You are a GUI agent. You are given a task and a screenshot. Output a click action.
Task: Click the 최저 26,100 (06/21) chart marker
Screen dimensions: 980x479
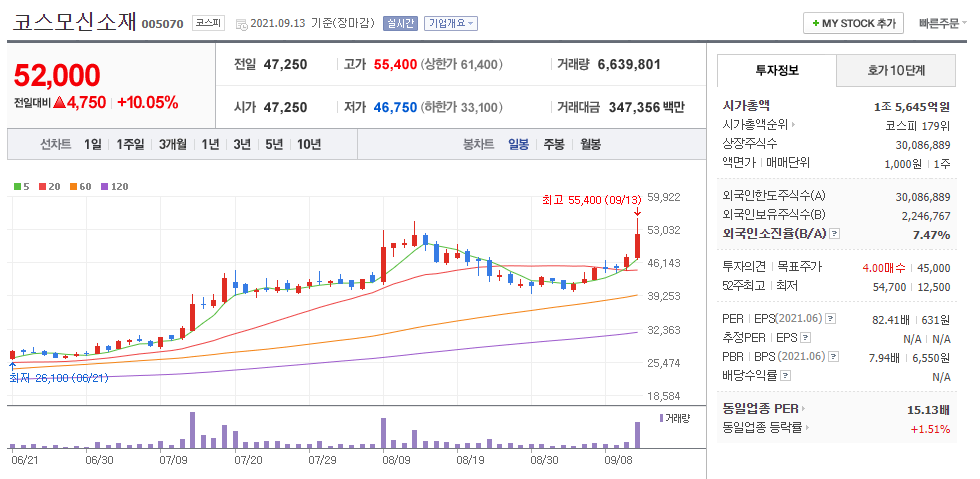click(59, 378)
